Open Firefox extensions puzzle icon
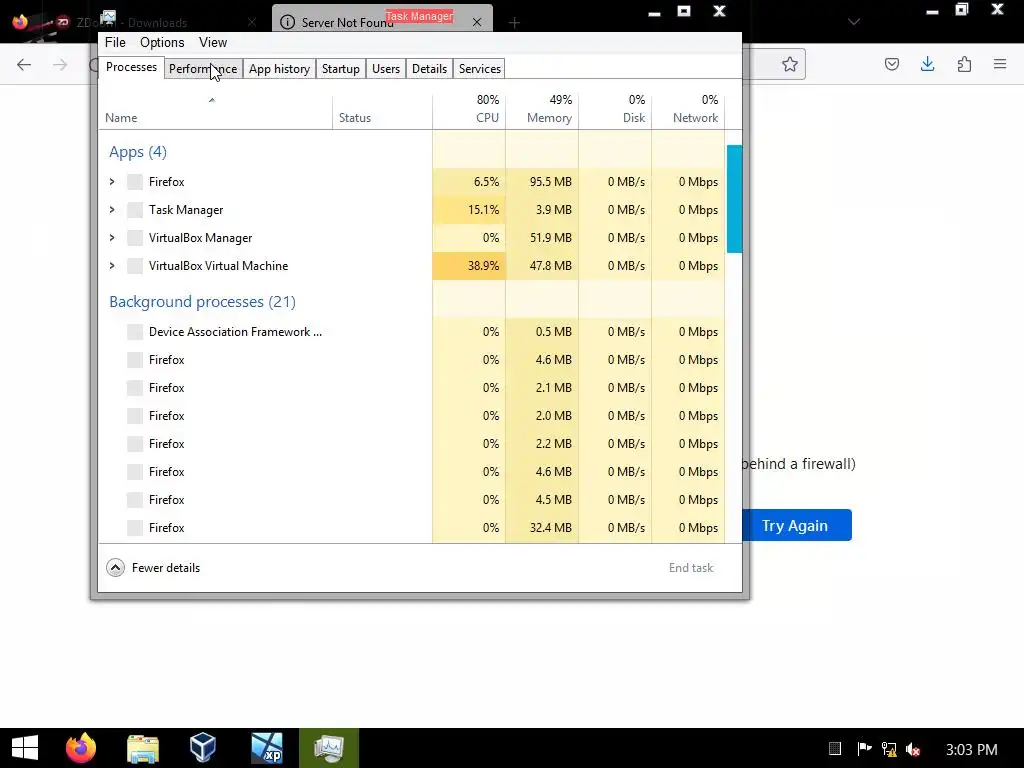1024x768 pixels. [x=964, y=64]
